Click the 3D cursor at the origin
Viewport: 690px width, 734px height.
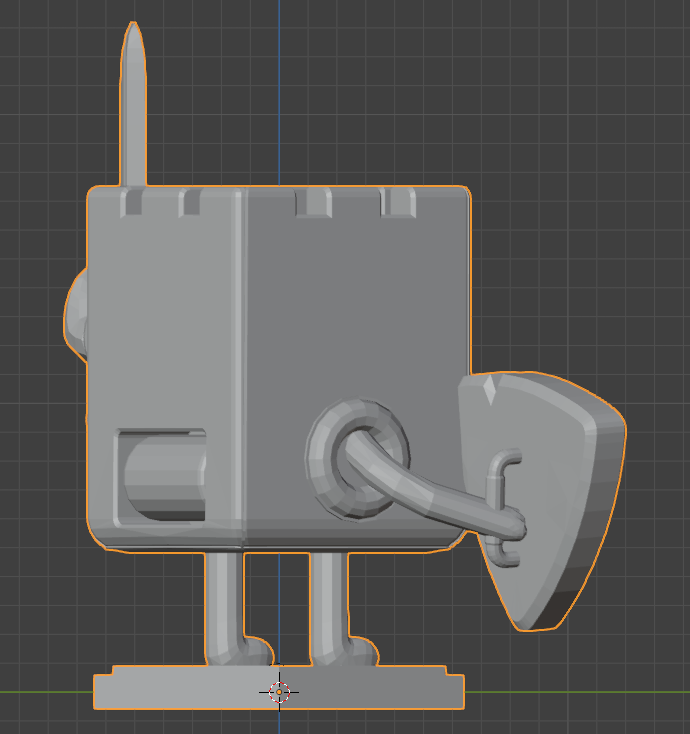click(279, 692)
